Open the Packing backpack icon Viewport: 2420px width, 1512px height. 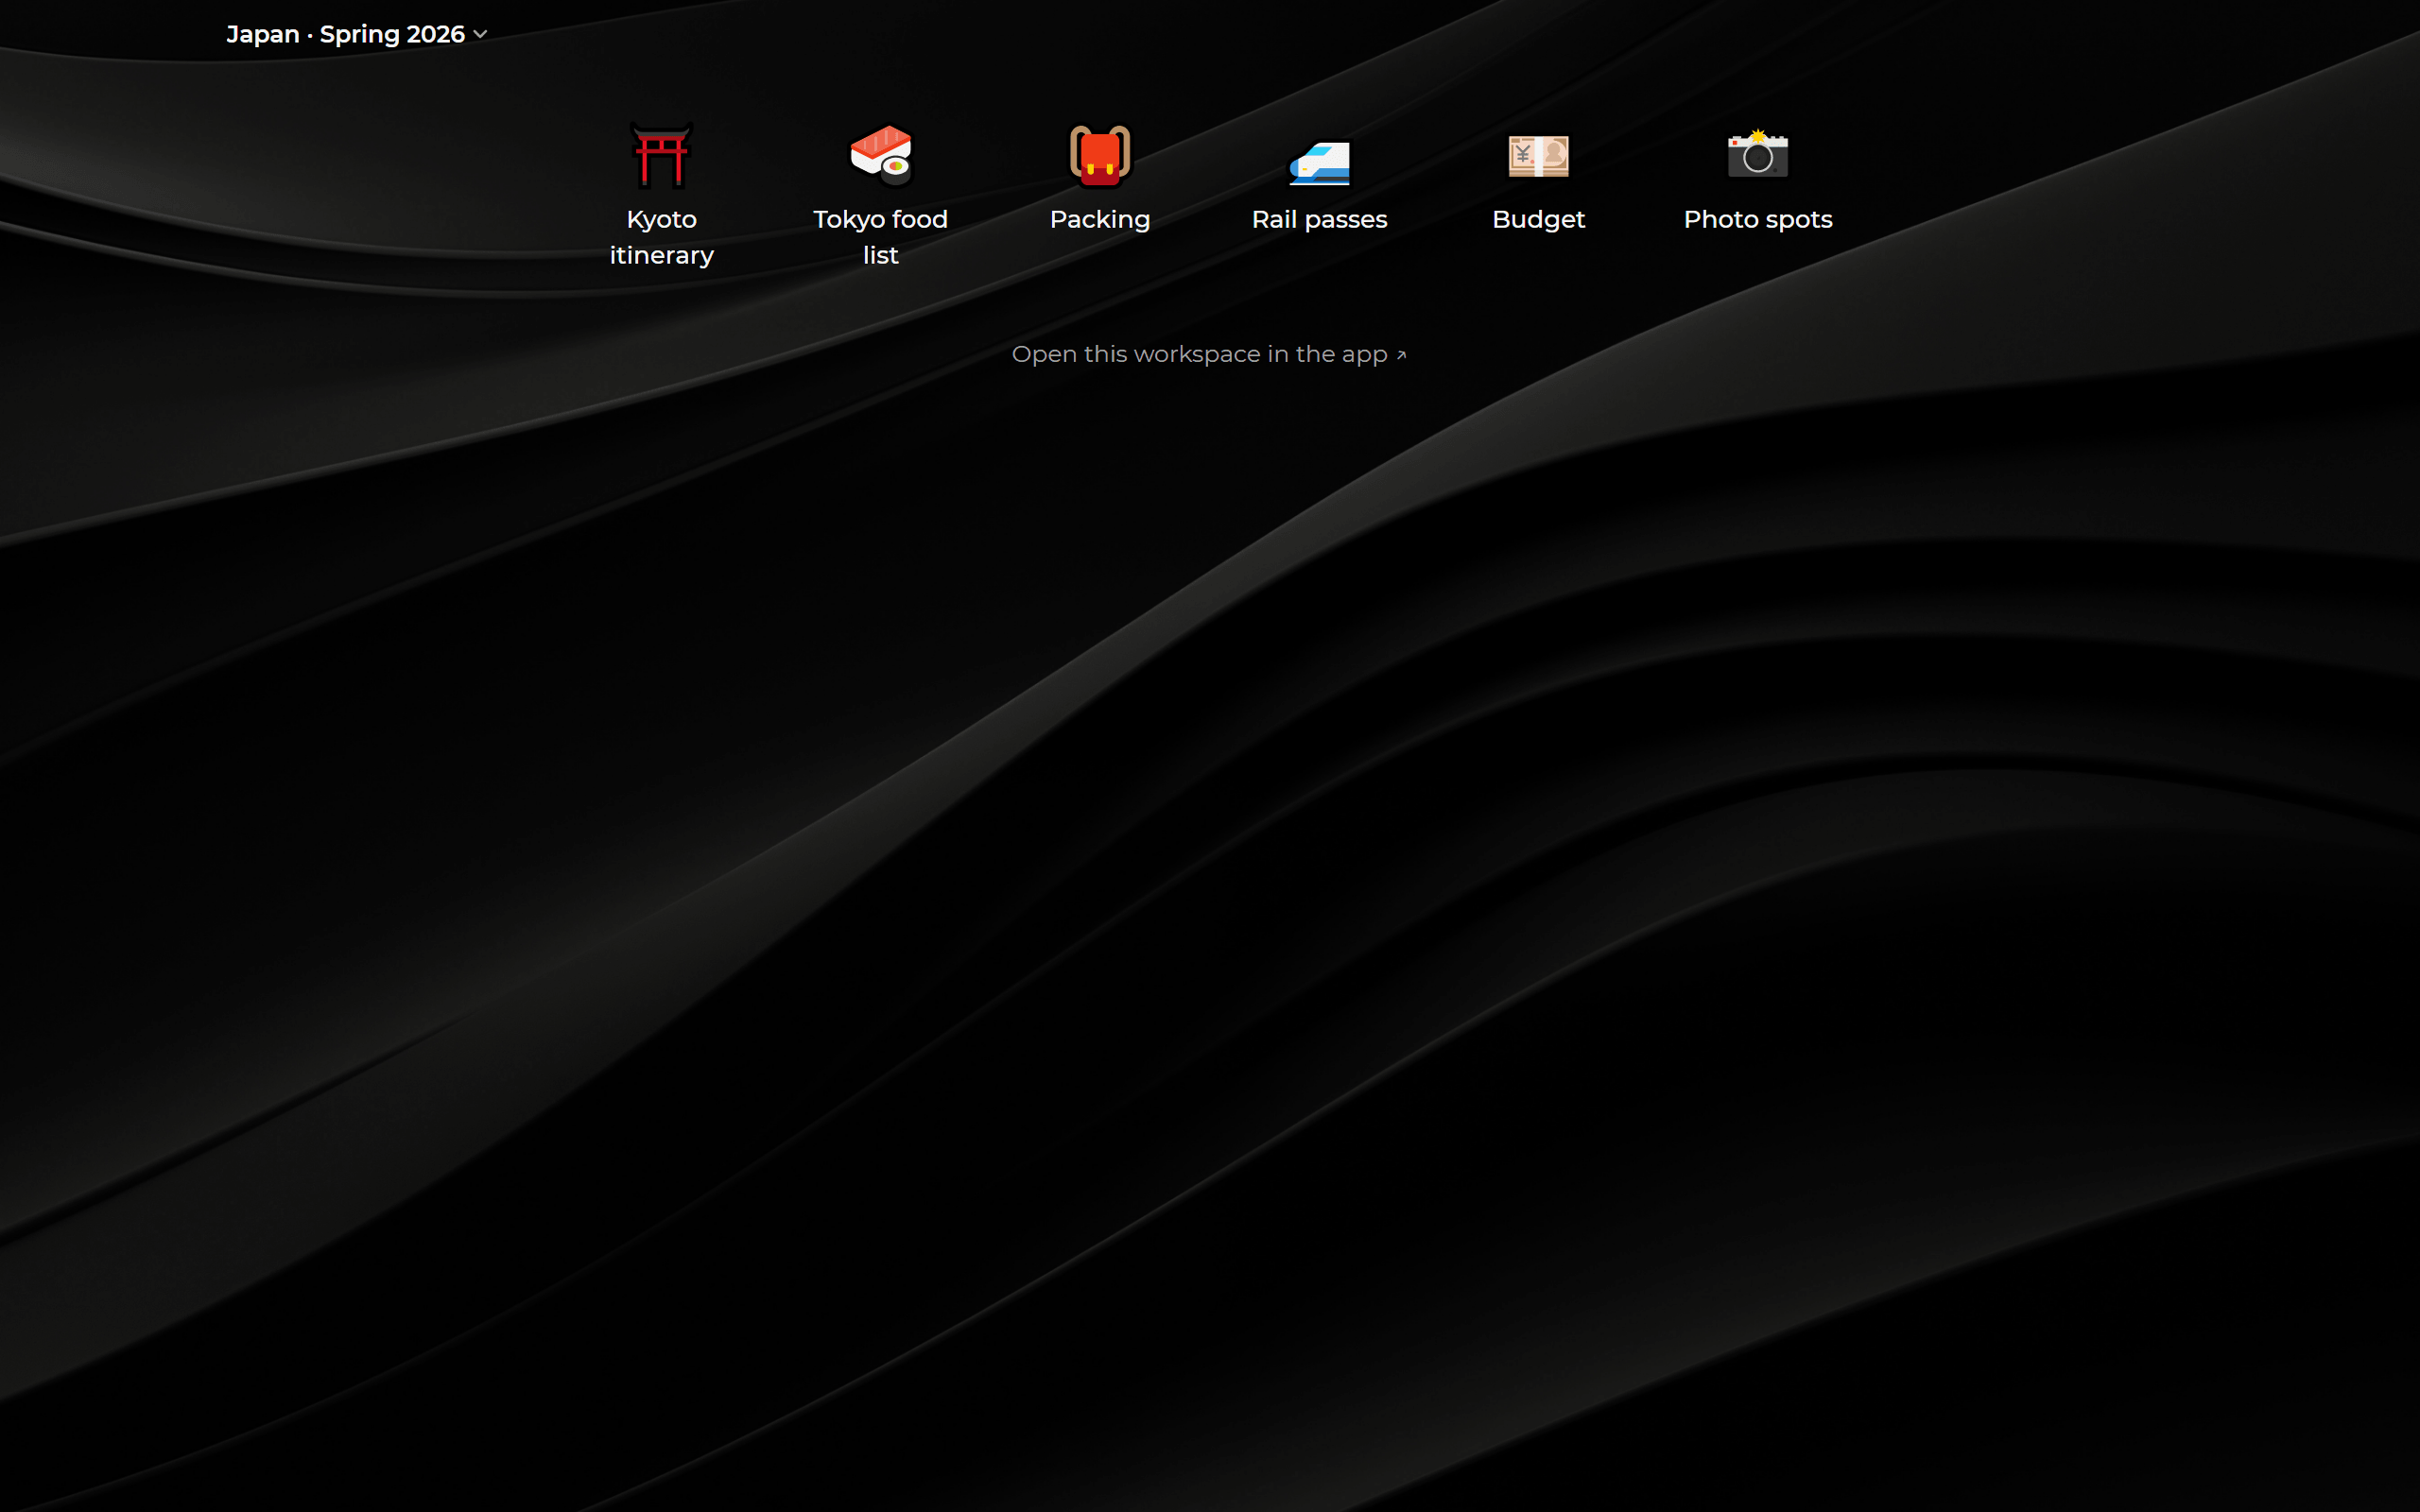coord(1100,156)
